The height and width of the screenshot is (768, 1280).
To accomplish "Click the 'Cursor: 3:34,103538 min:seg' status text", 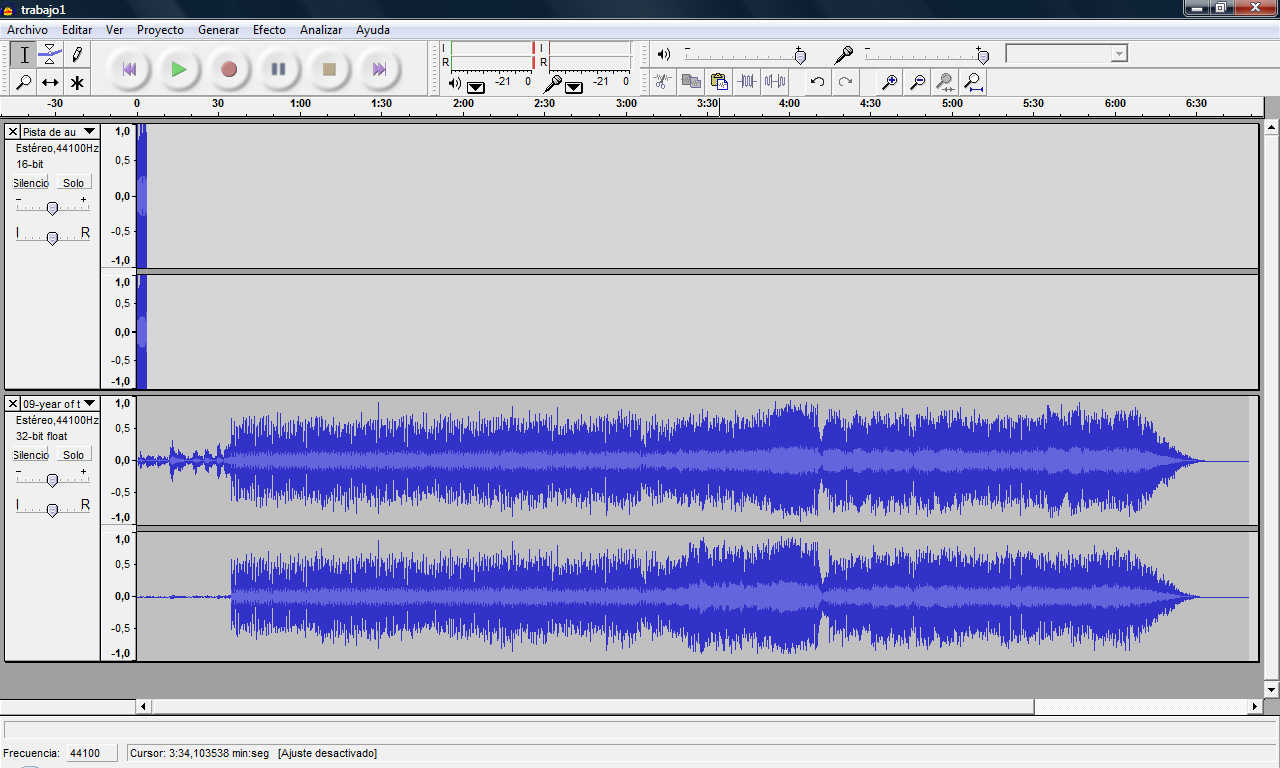I will click(x=199, y=753).
